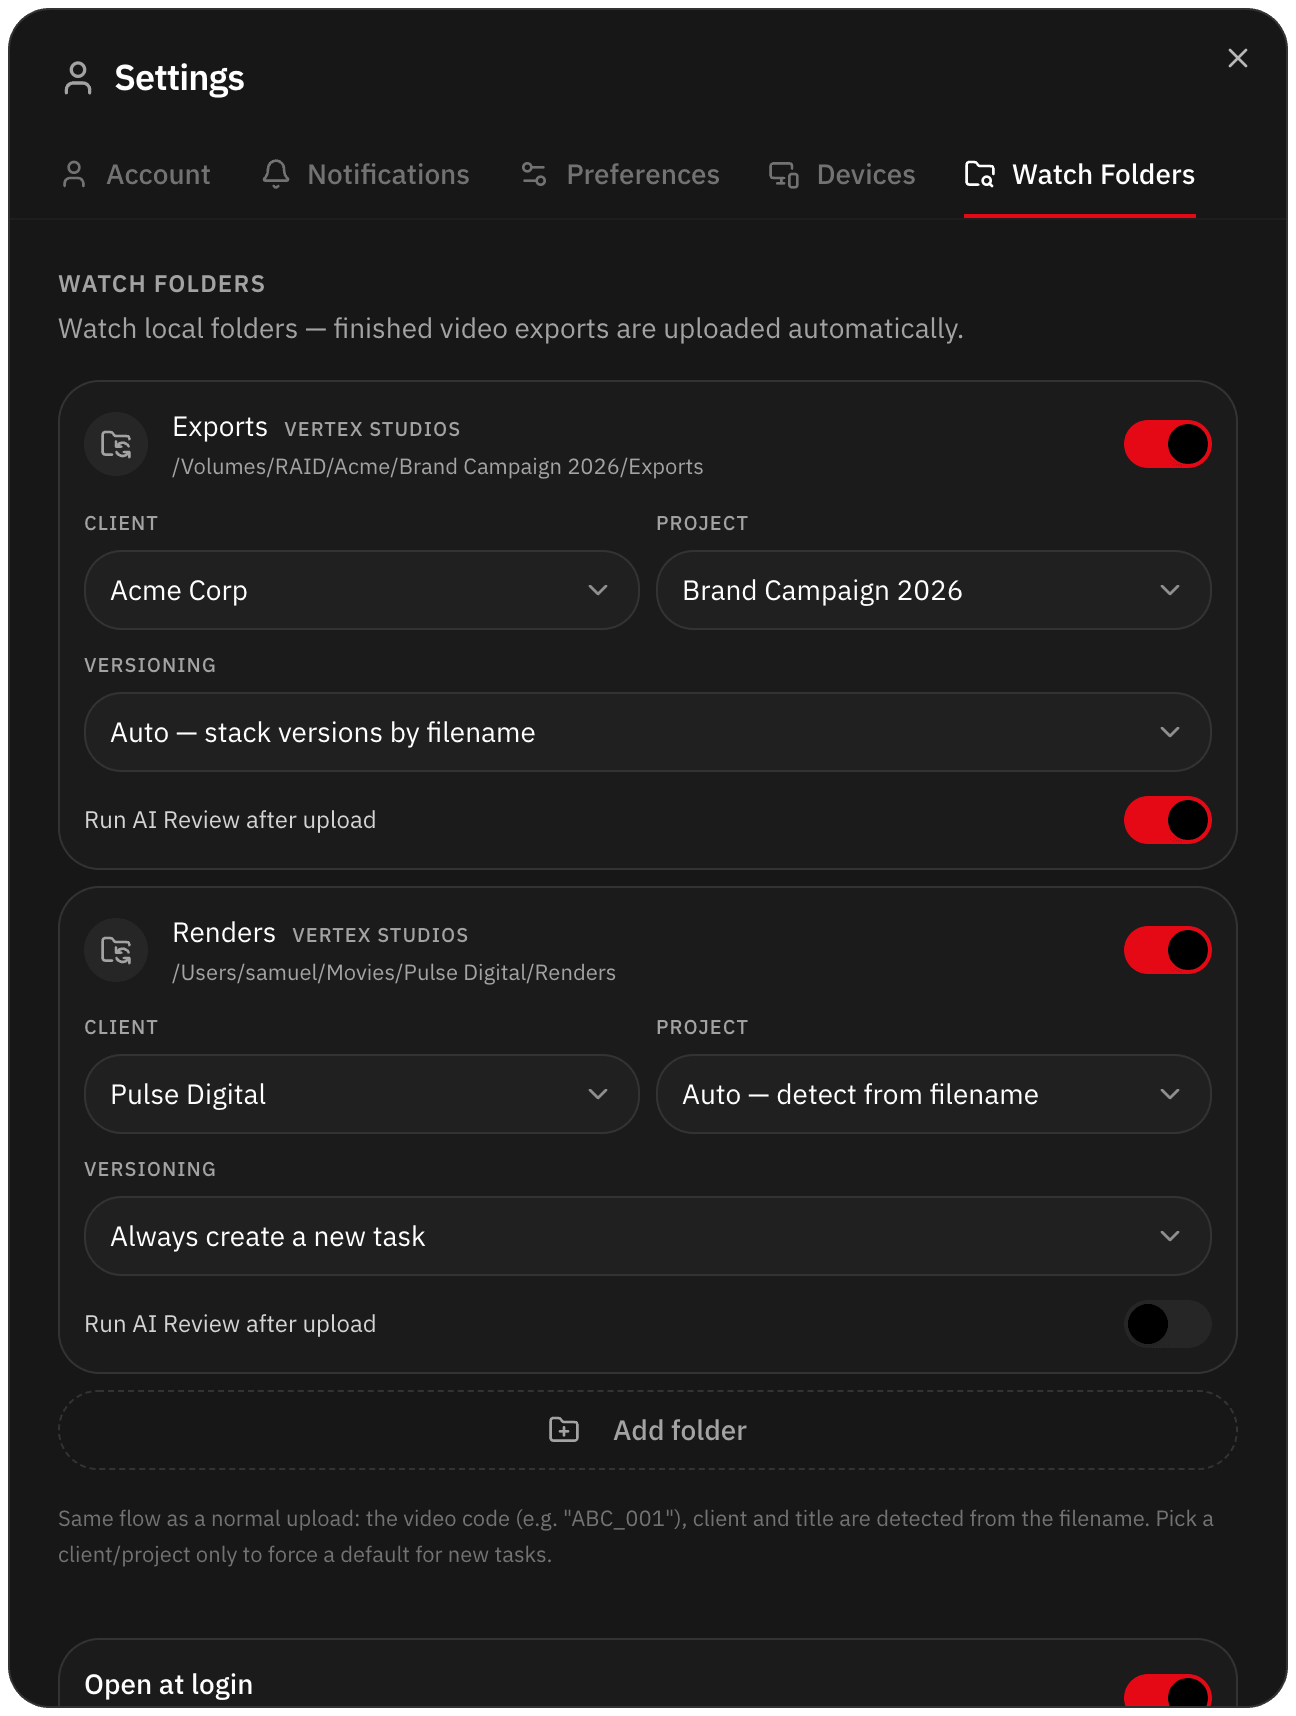This screenshot has width=1296, height=1716.
Task: Click VERTEX STUDIOS label beside Exports
Action: 372,429
